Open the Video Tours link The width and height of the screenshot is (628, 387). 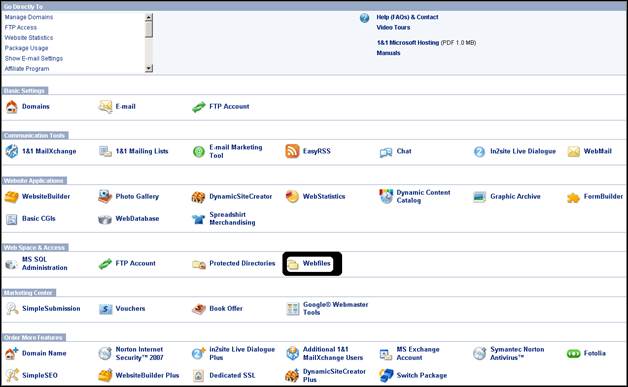[393, 28]
